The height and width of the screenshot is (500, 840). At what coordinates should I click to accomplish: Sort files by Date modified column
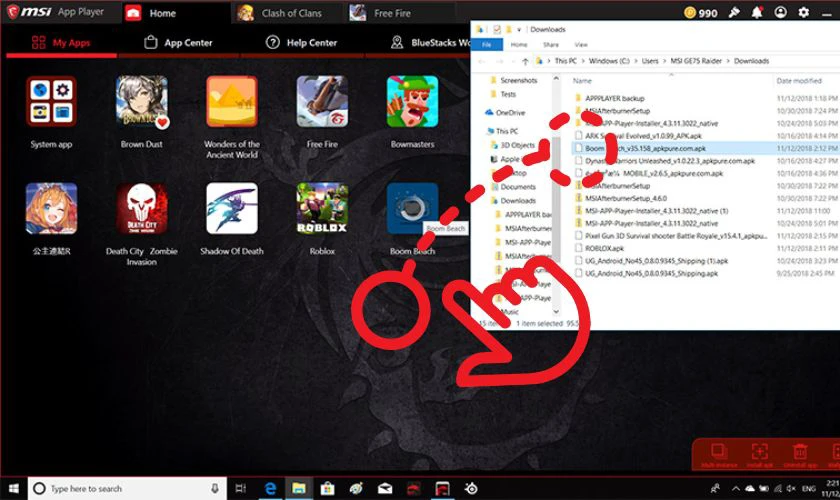799,81
